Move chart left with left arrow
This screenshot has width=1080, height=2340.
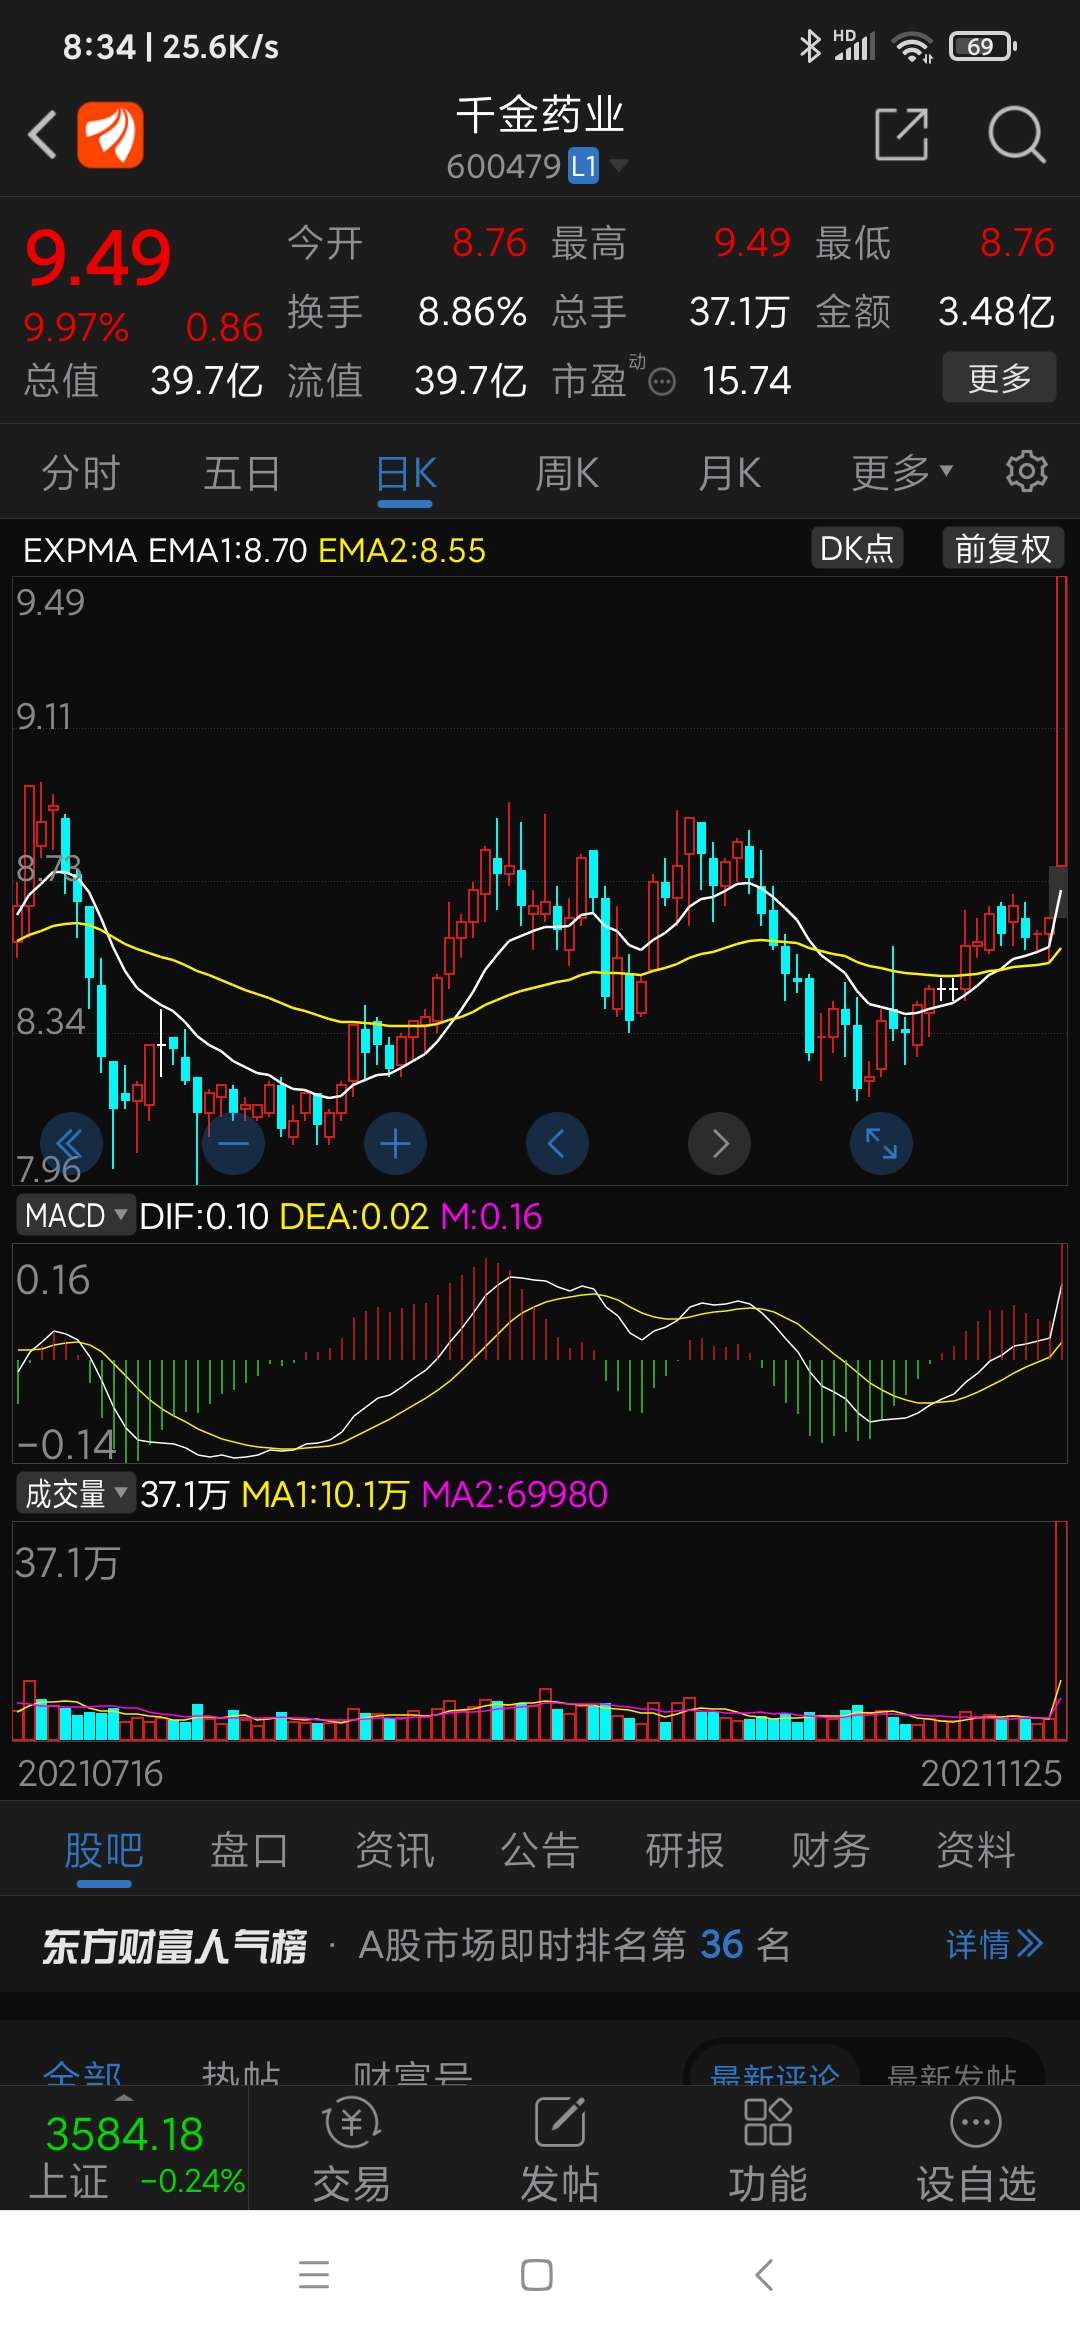[x=557, y=1143]
